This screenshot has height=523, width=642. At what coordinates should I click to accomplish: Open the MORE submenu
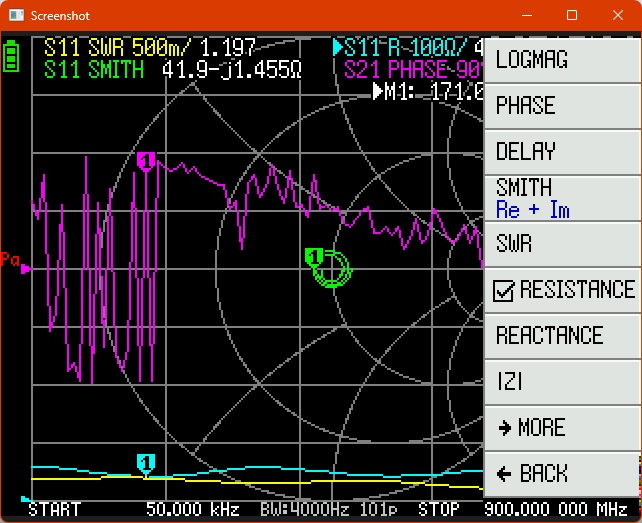click(561, 428)
